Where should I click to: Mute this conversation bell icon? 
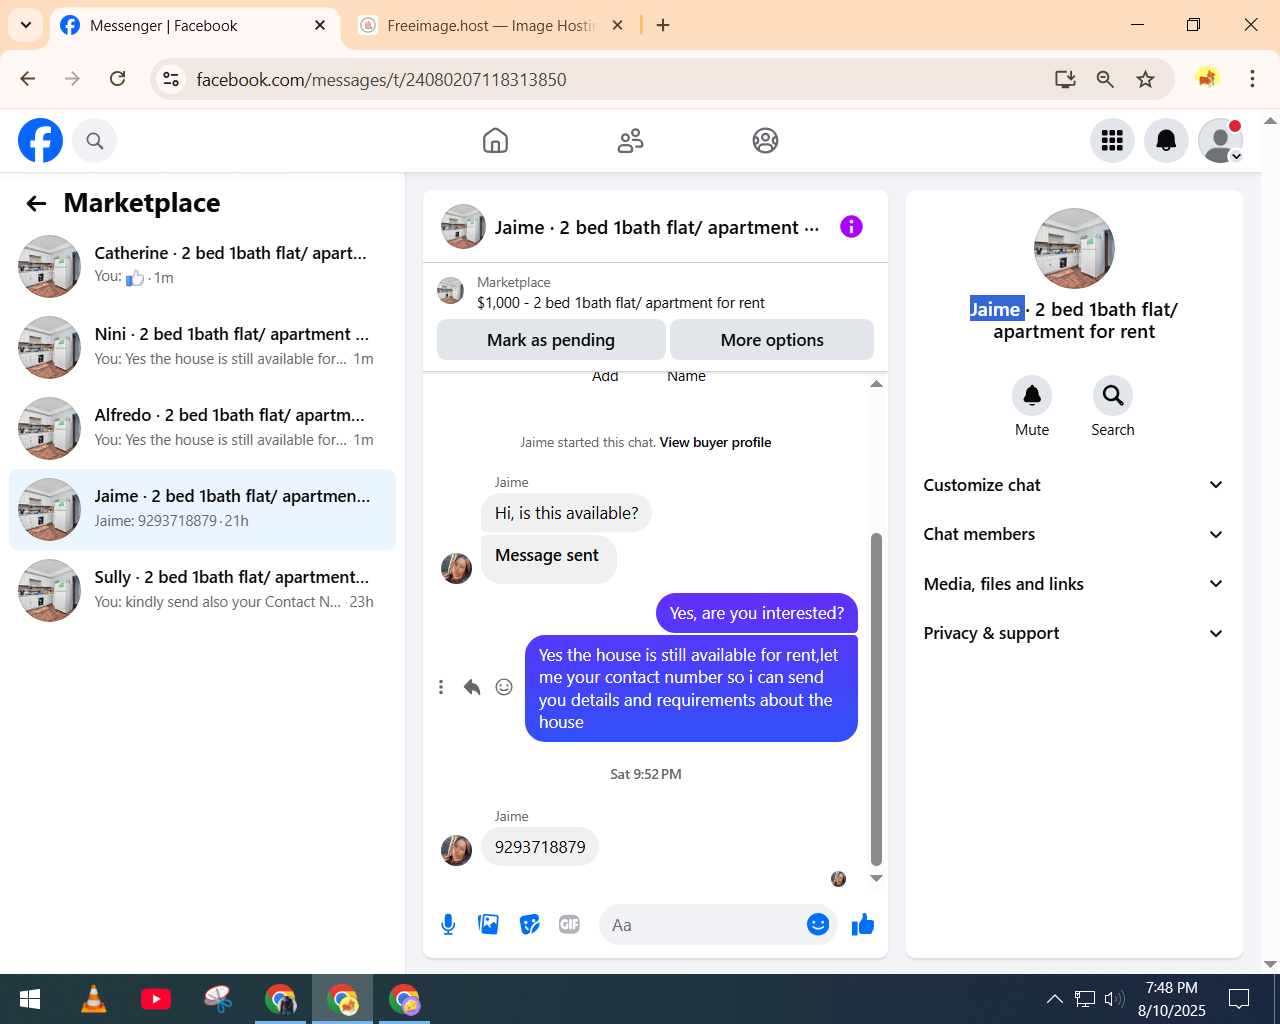click(1032, 396)
